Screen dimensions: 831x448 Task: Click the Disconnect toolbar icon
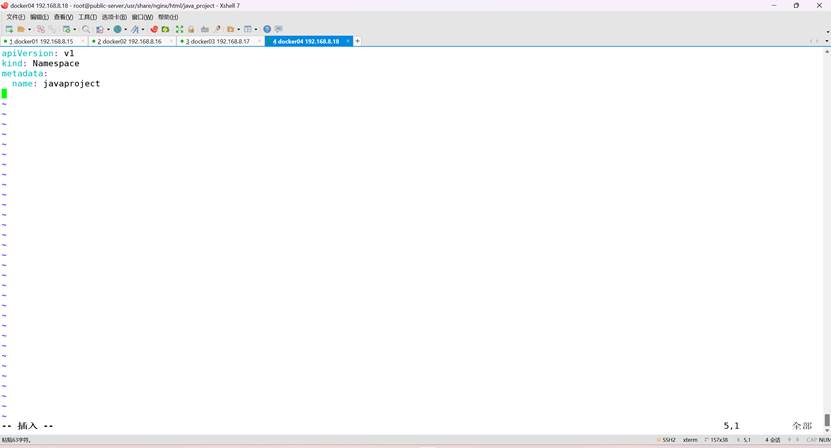(x=41, y=29)
